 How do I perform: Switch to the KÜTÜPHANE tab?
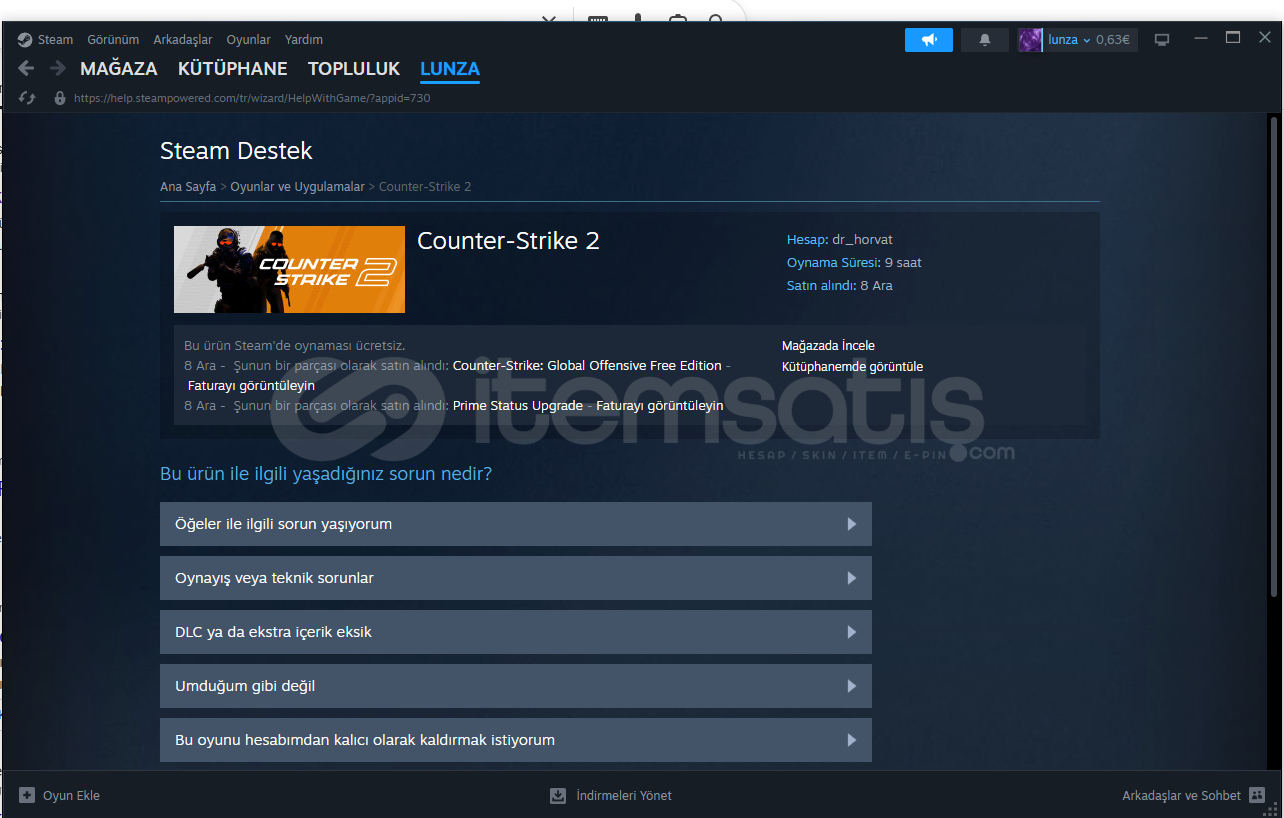pyautogui.click(x=233, y=69)
